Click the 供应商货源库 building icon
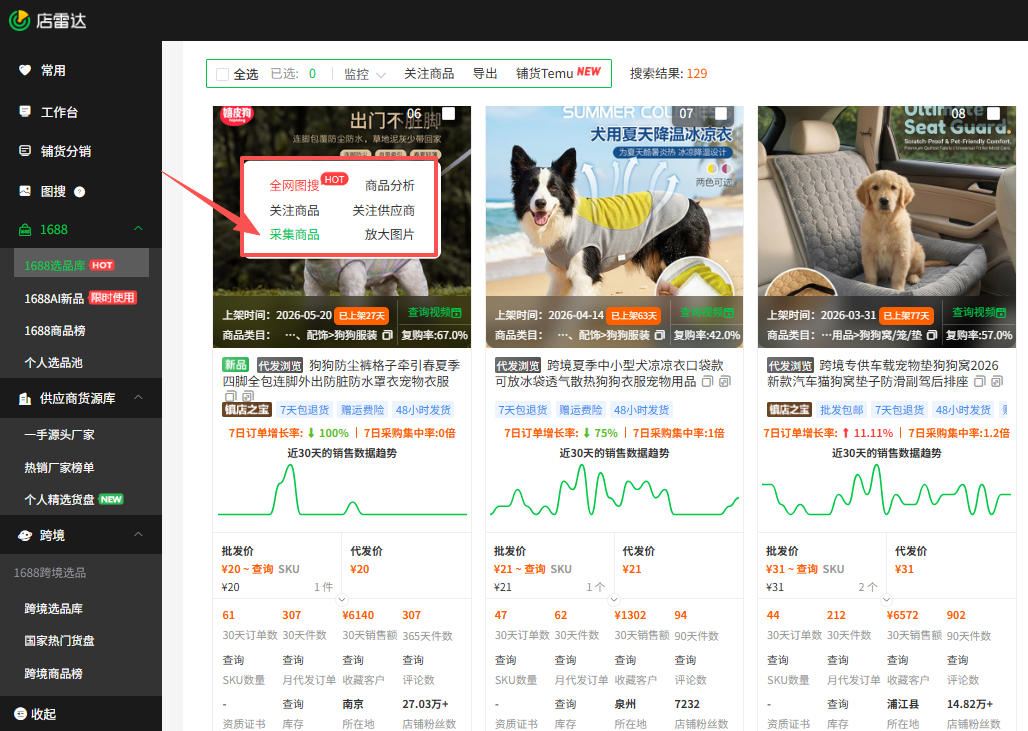1028x731 pixels. (25, 398)
